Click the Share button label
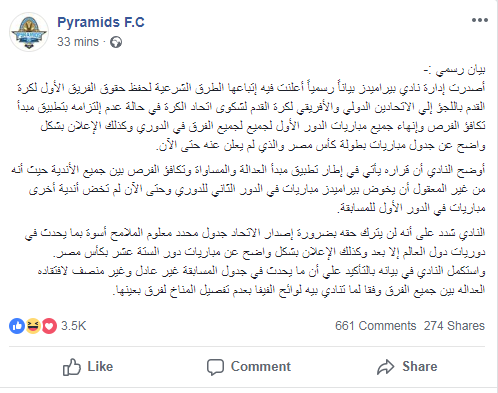This screenshot has width=498, height=393. [420, 367]
